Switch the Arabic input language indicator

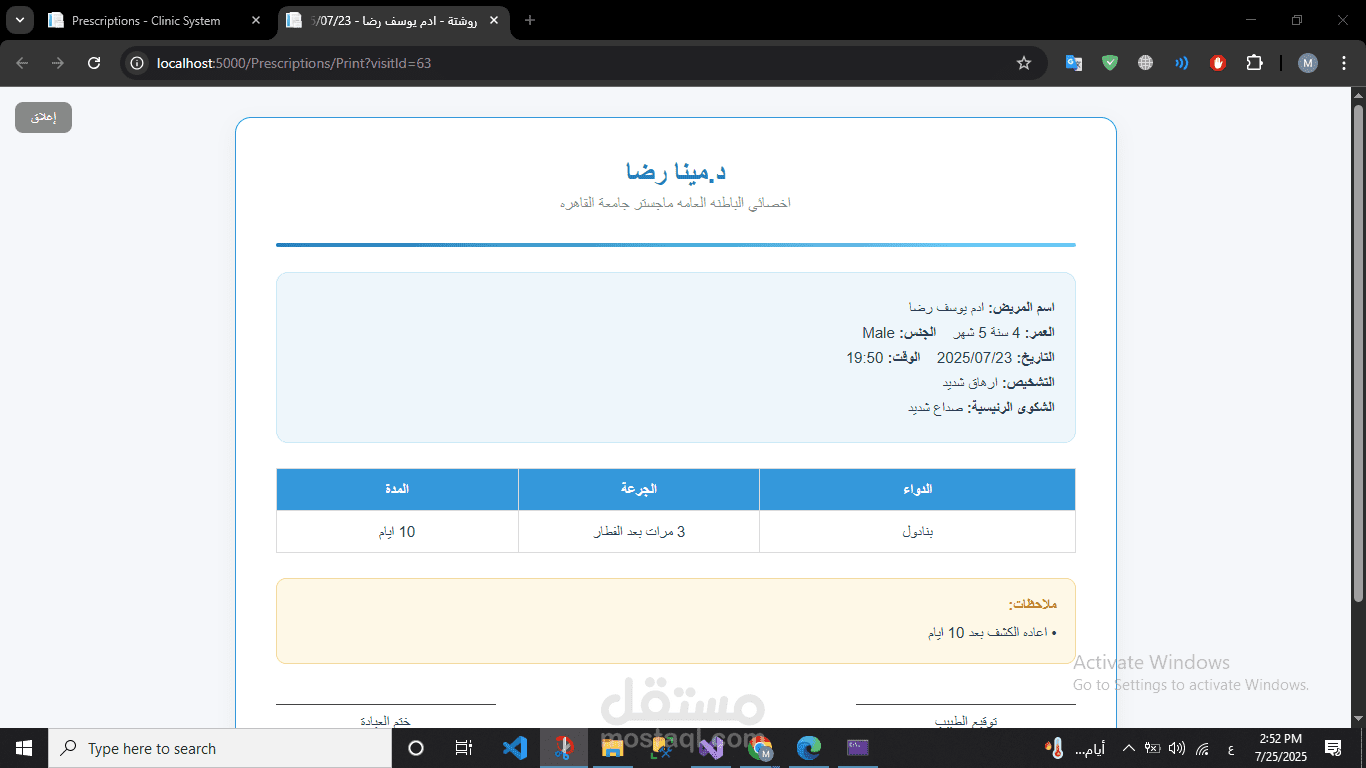[x=1229, y=748]
